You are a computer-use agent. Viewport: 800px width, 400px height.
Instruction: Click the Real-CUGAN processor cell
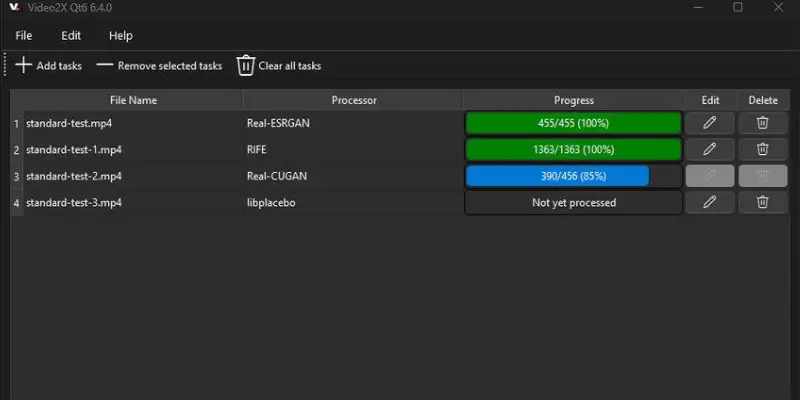pos(354,176)
